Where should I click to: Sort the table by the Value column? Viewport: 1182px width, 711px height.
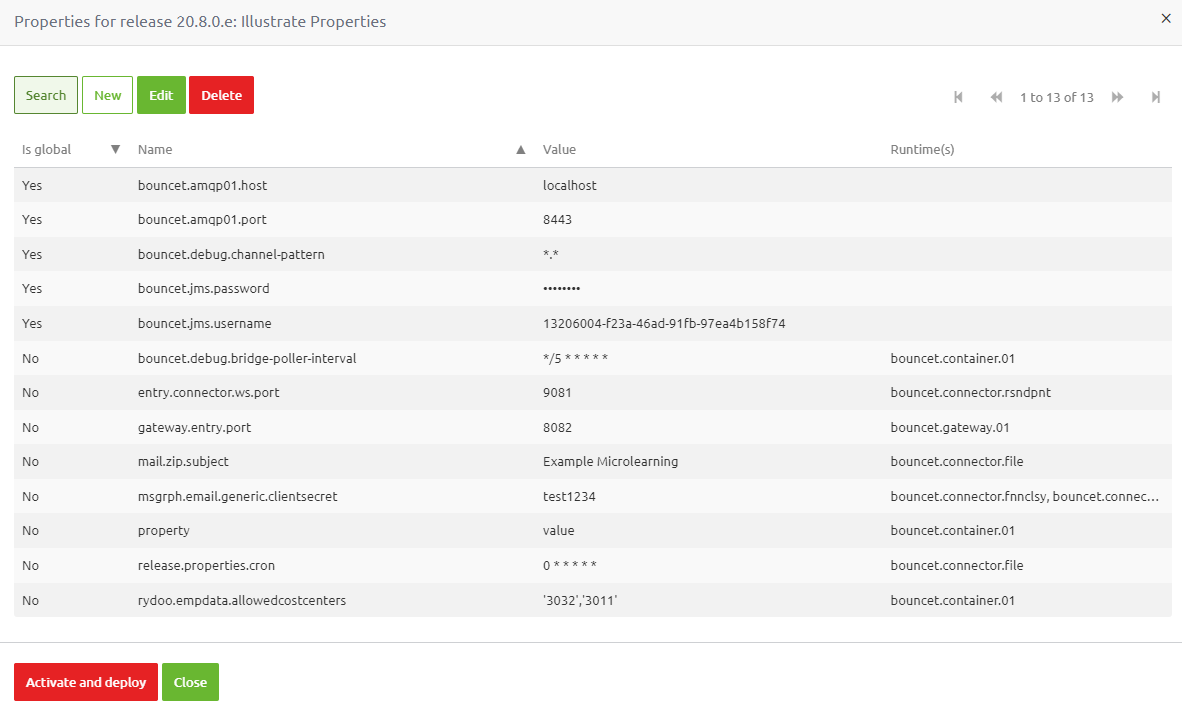coord(559,149)
